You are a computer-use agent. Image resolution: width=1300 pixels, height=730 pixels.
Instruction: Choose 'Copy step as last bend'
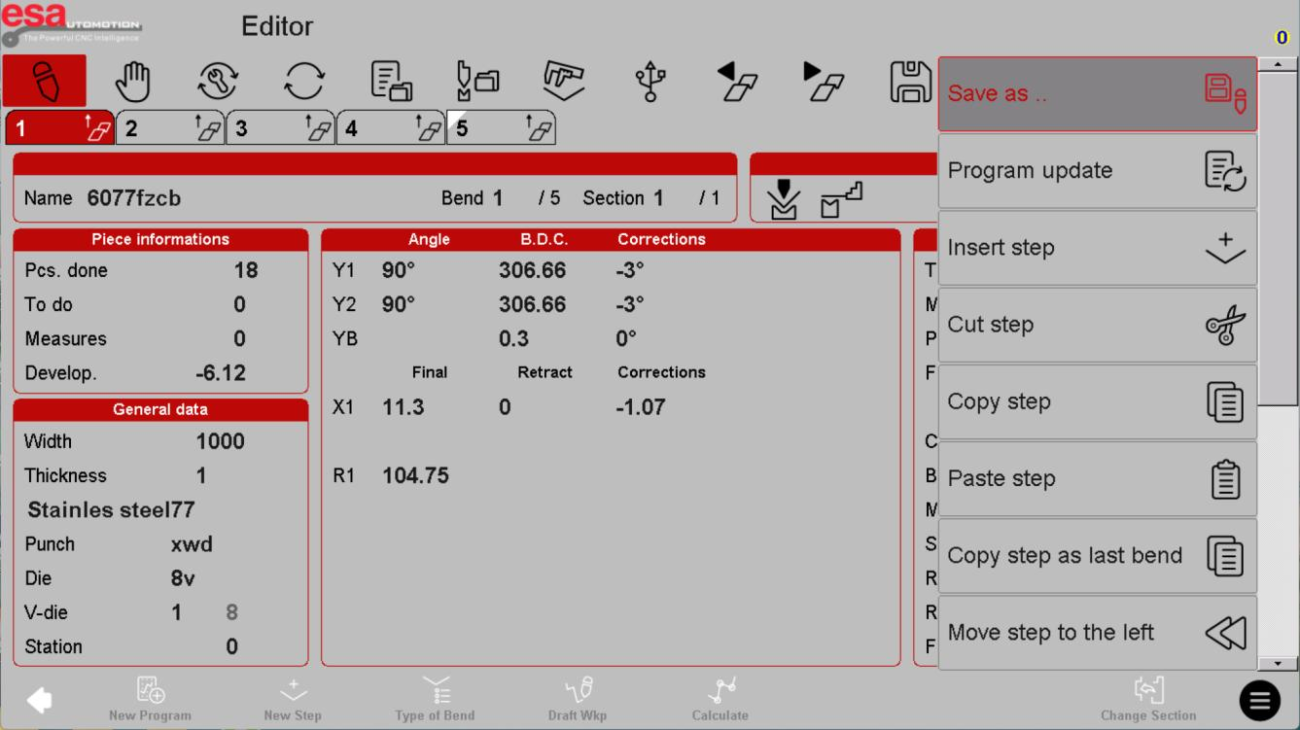1096,556
